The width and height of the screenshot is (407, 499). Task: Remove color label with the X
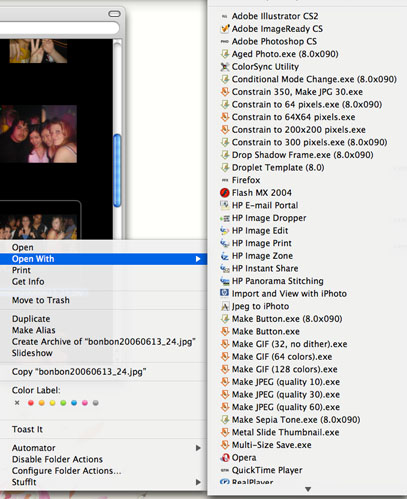17,403
